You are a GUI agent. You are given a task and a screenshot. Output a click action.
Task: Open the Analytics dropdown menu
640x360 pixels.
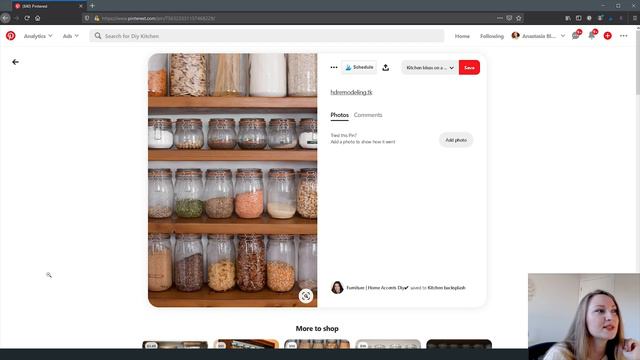(x=38, y=36)
